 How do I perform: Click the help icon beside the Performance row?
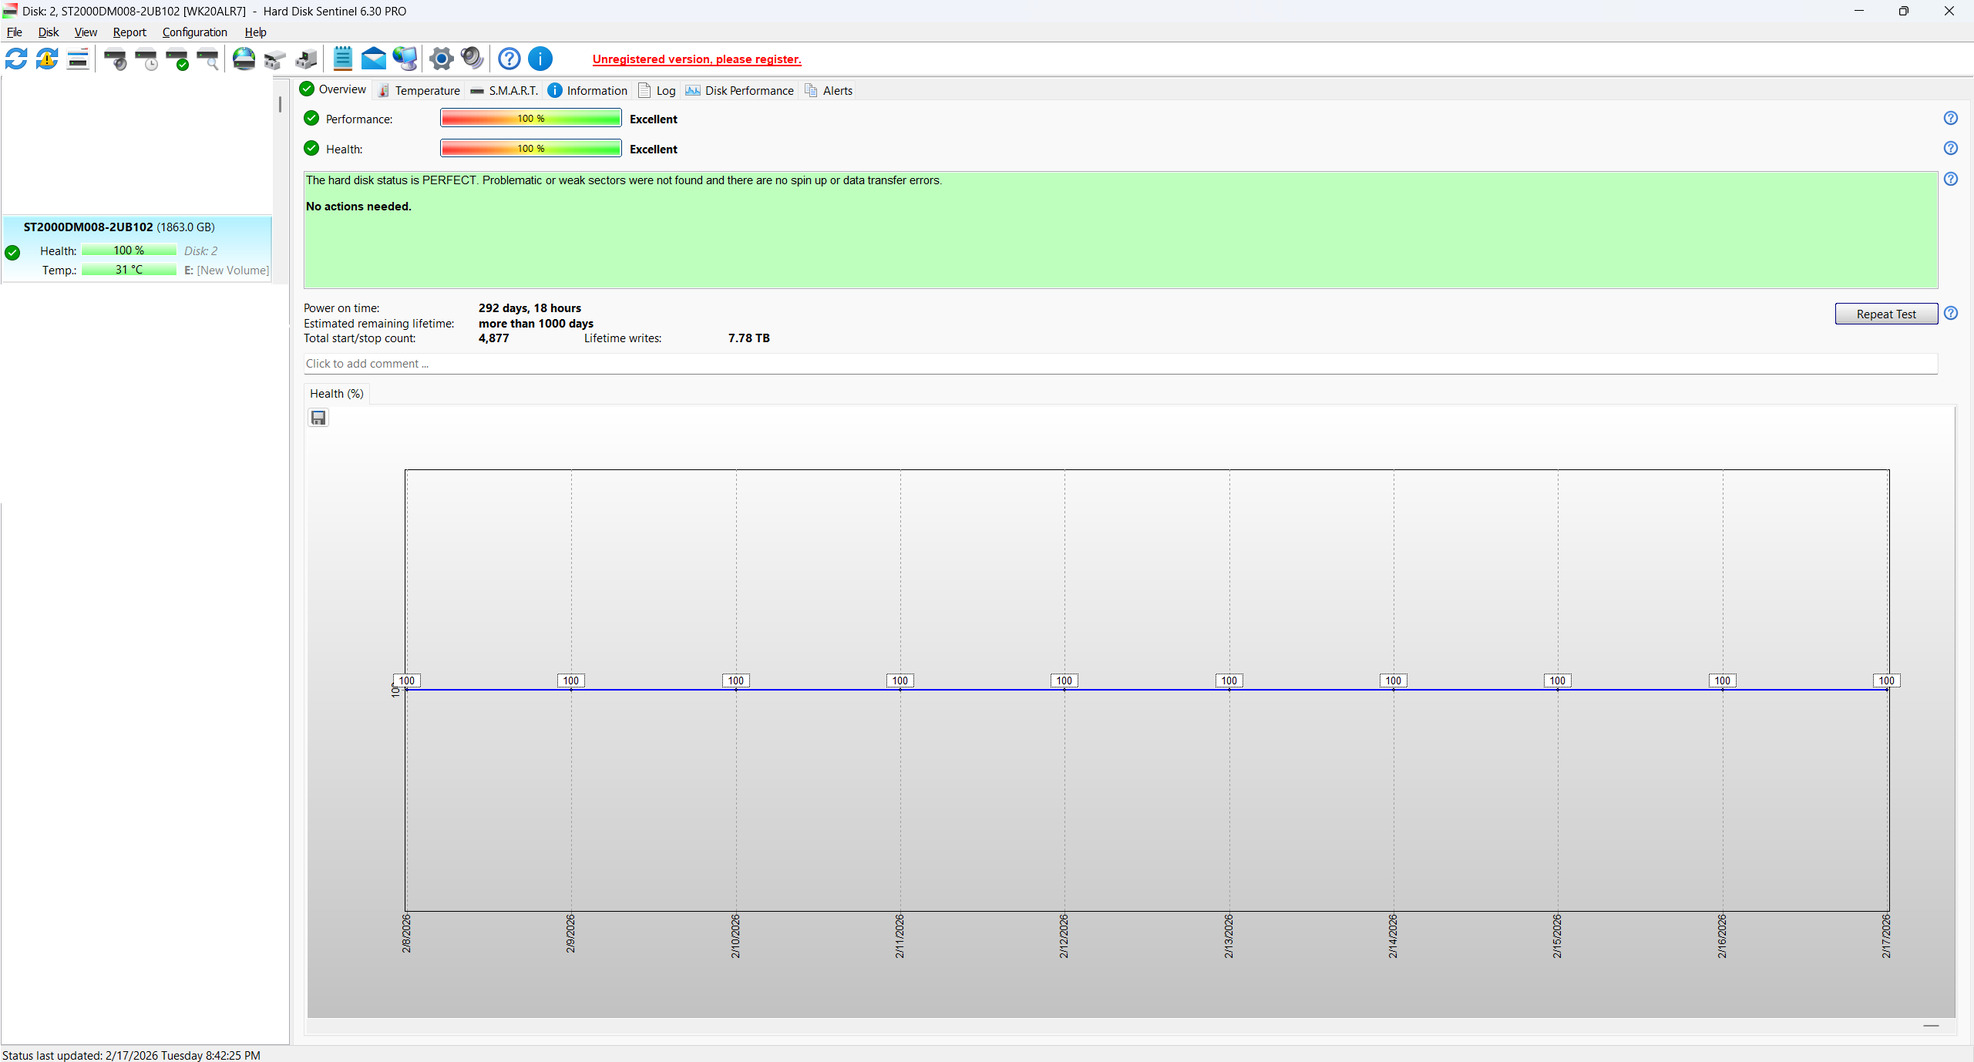point(1950,118)
